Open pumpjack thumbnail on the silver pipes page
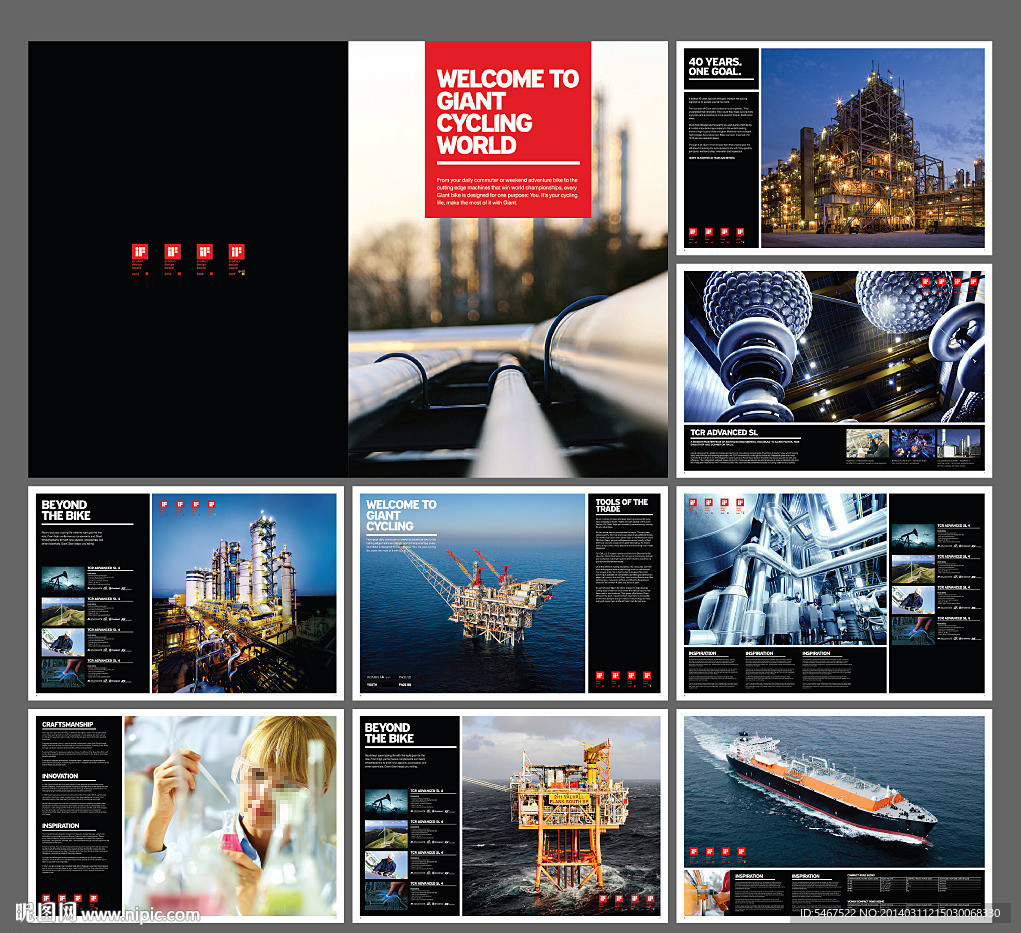The width and height of the screenshot is (1021, 933). [913, 538]
